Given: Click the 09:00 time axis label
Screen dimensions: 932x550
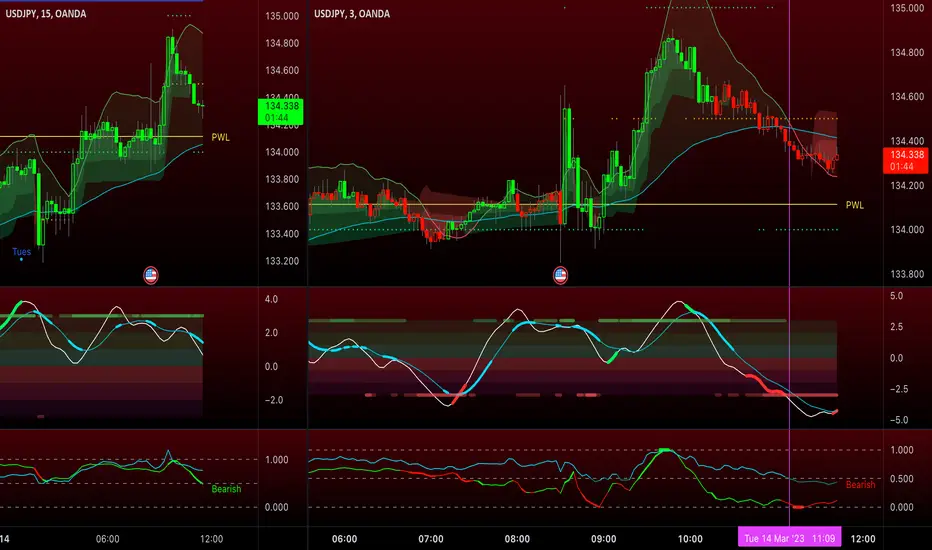Looking at the screenshot, I should click(603, 539).
